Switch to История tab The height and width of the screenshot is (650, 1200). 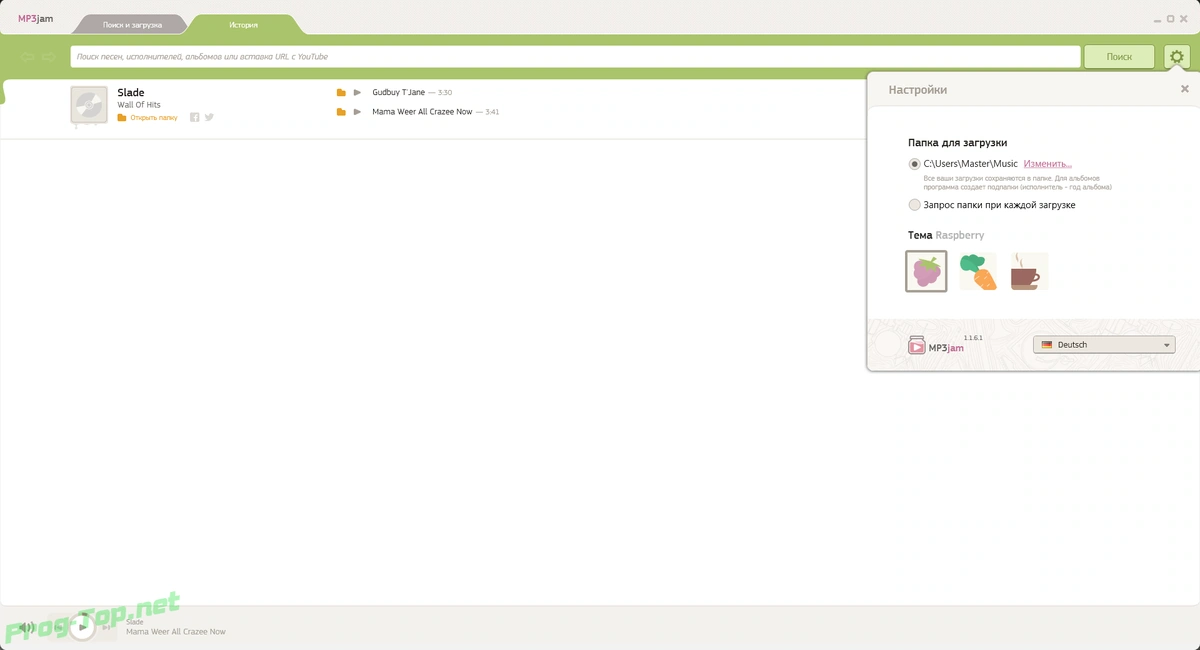[243, 24]
